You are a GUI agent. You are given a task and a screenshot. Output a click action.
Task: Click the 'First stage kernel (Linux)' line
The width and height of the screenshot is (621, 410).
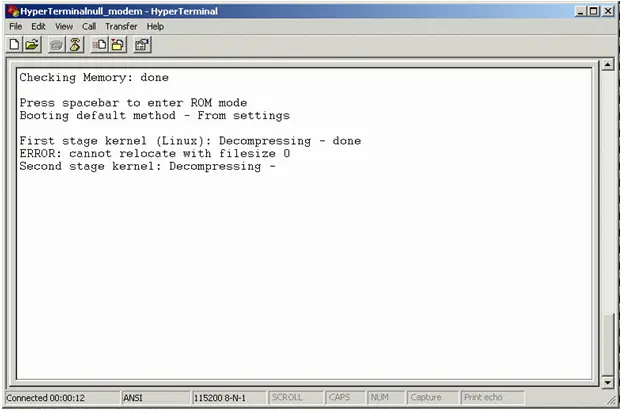click(x=190, y=141)
